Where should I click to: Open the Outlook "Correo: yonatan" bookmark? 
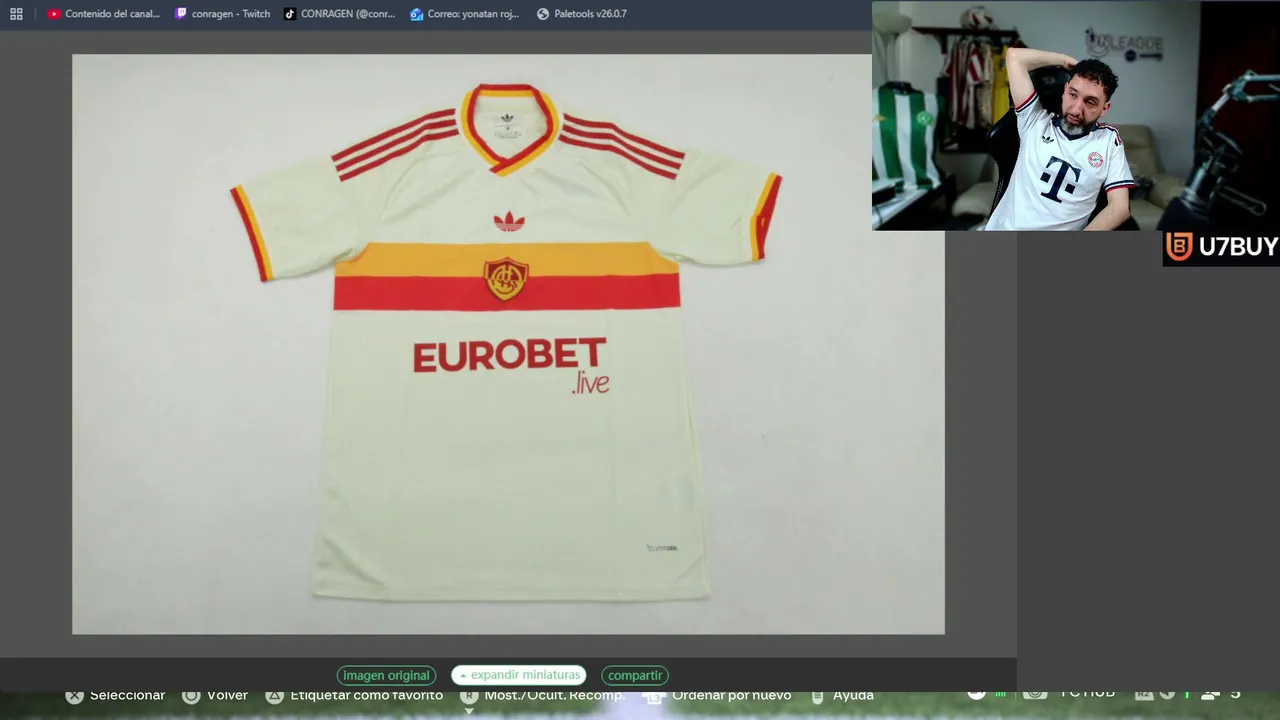pyautogui.click(x=466, y=14)
